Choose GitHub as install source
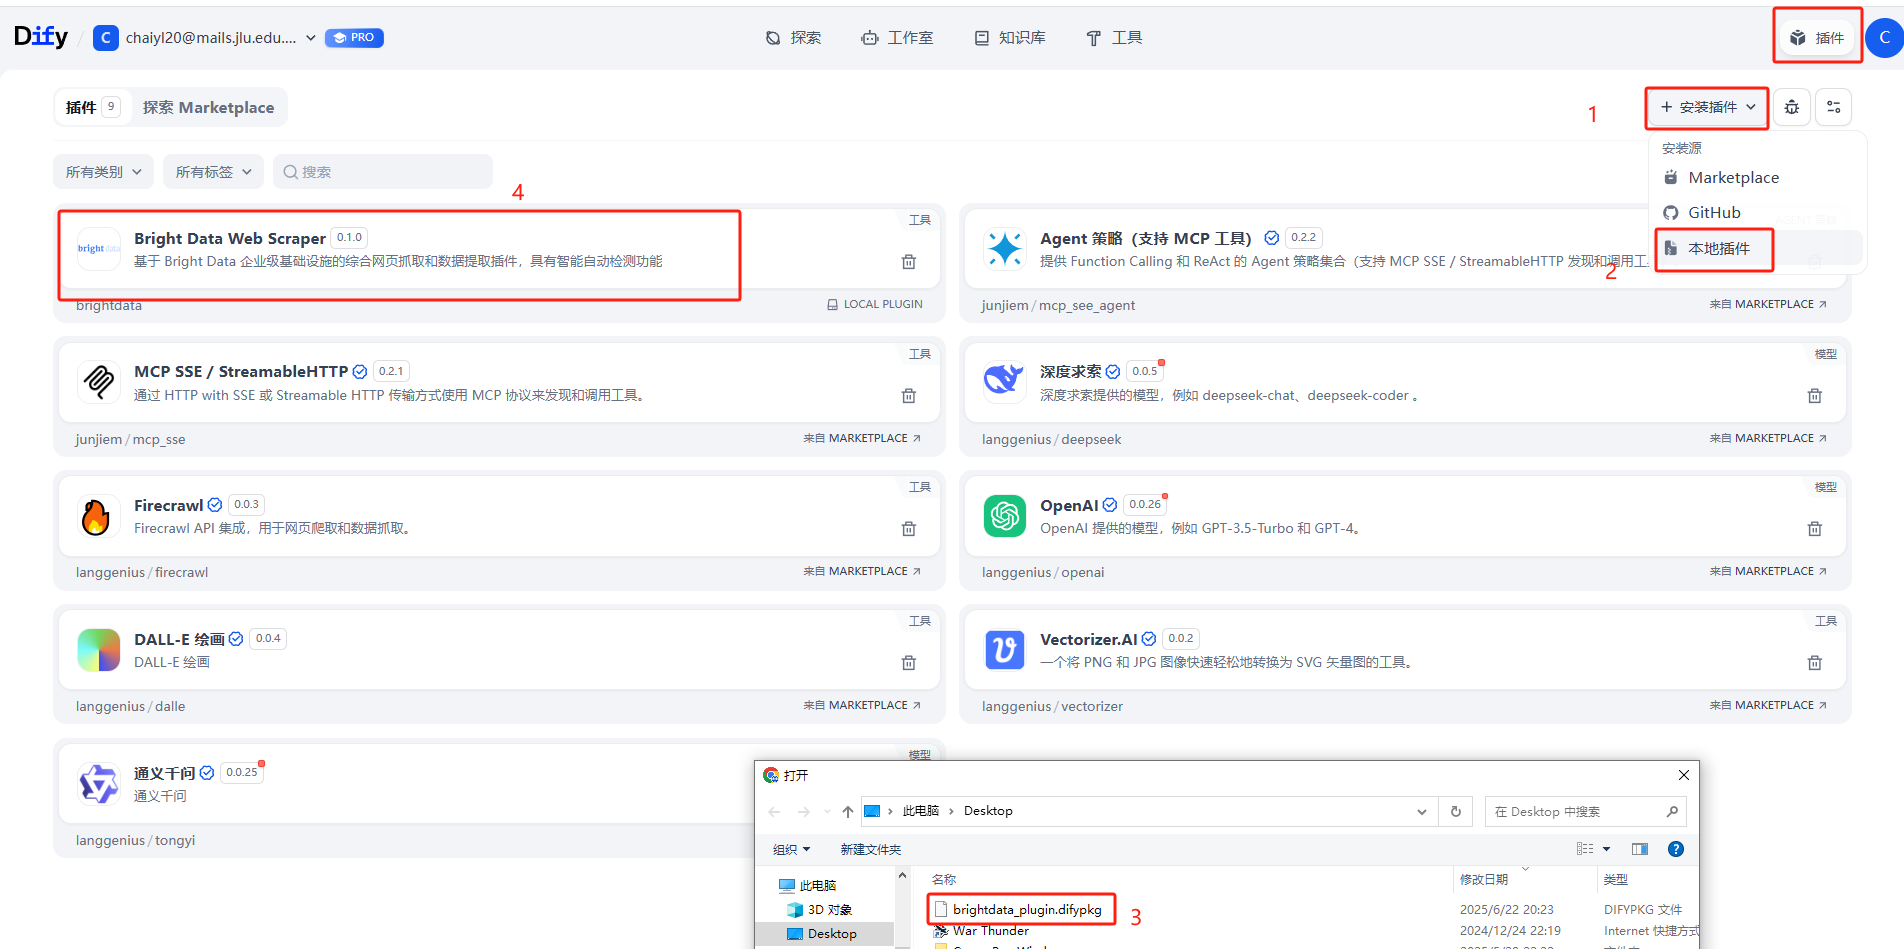The height and width of the screenshot is (949, 1904). point(1758,212)
